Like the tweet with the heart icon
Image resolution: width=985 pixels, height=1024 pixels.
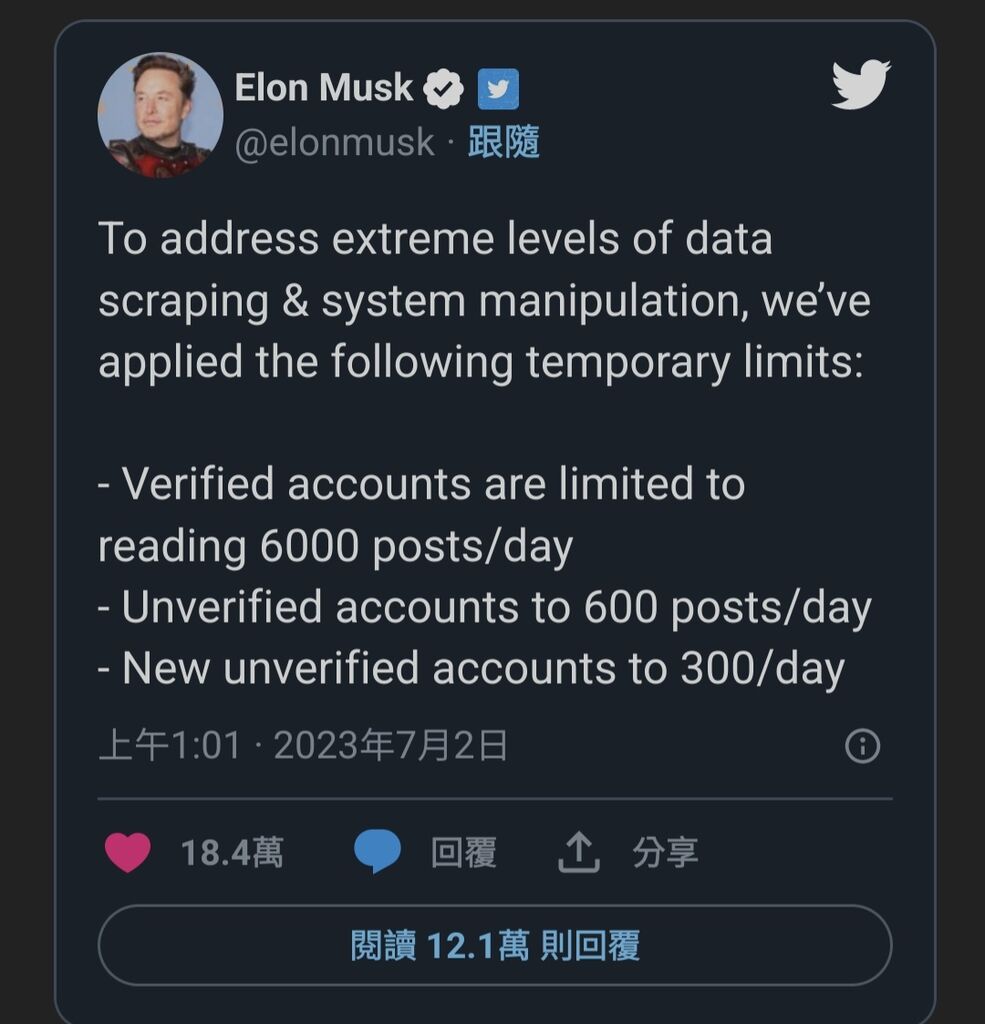click(128, 853)
